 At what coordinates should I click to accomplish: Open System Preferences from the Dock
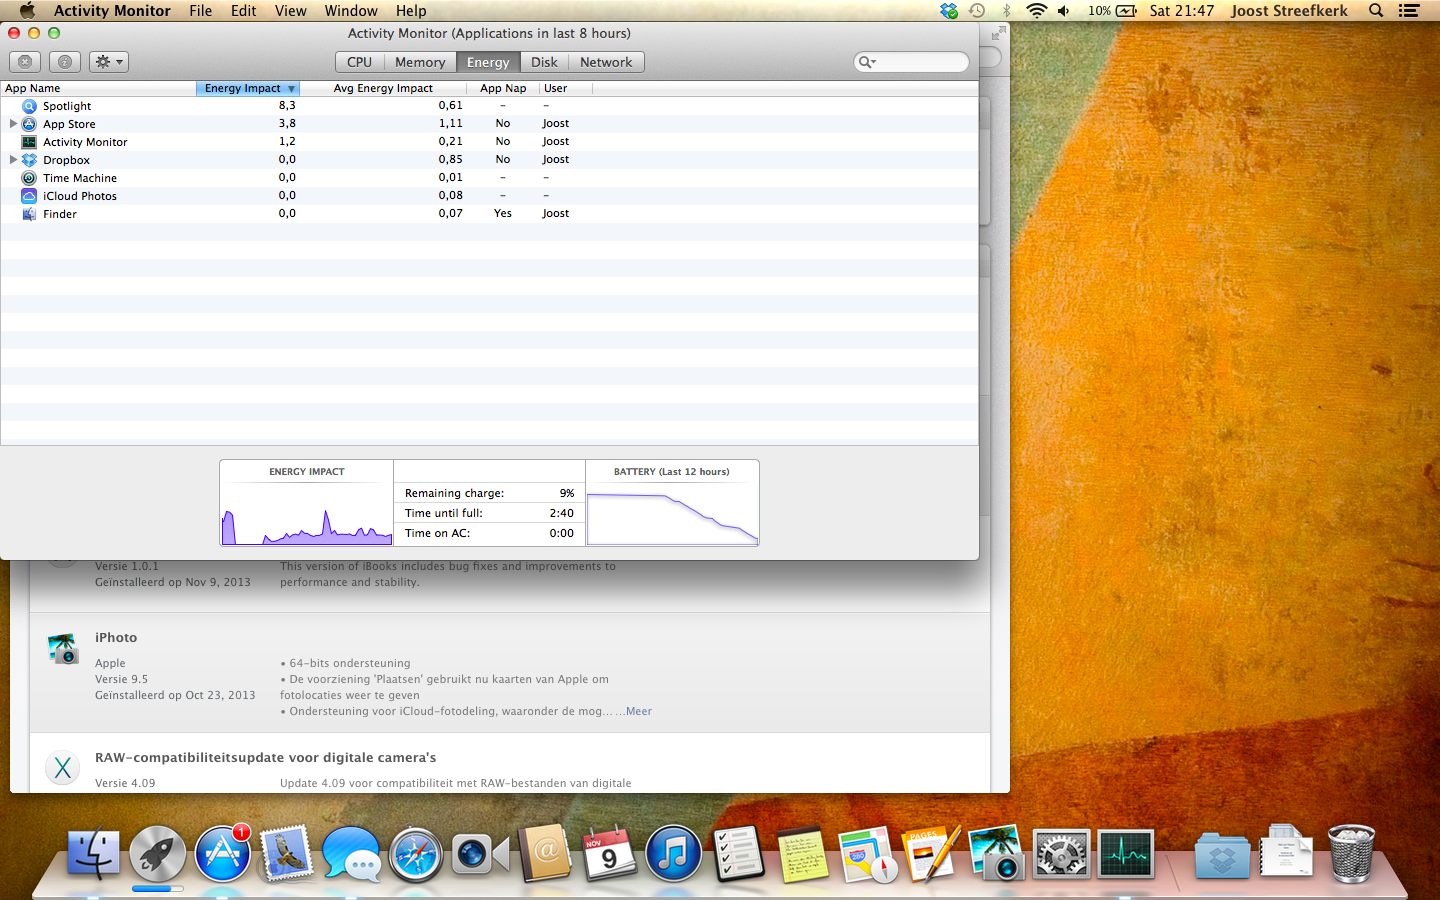pos(1061,854)
